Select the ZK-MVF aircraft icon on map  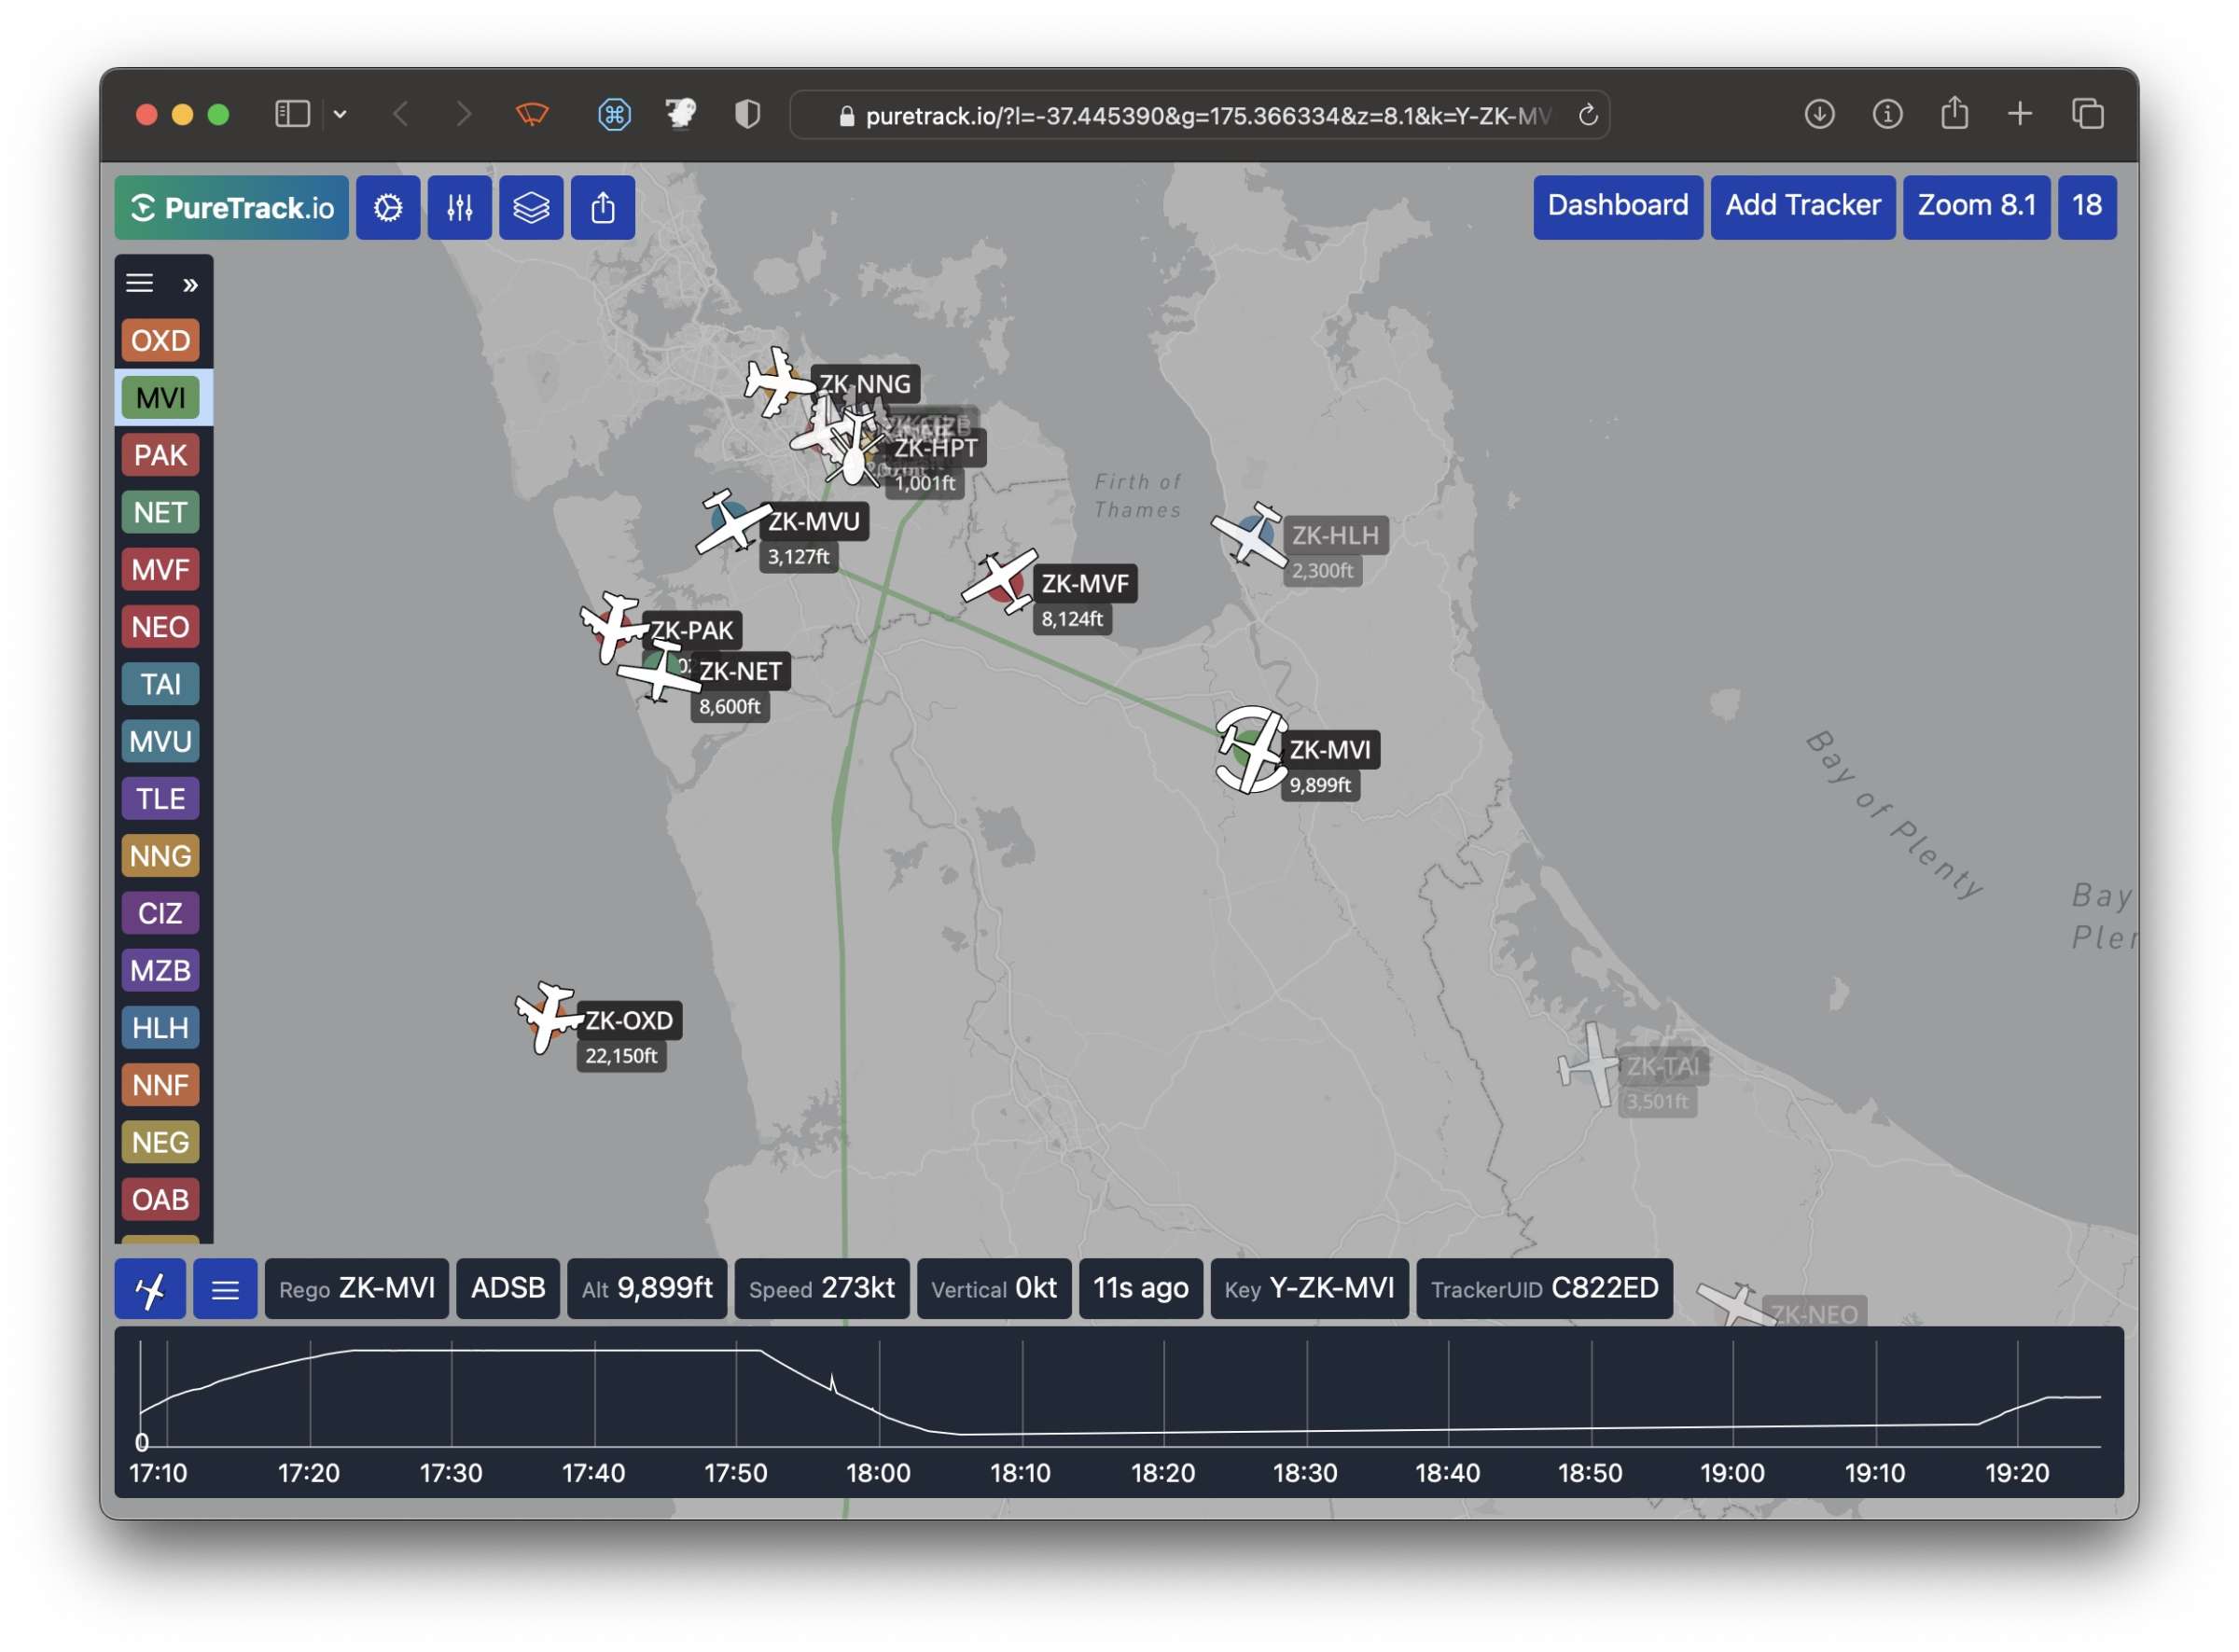coord(1000,580)
